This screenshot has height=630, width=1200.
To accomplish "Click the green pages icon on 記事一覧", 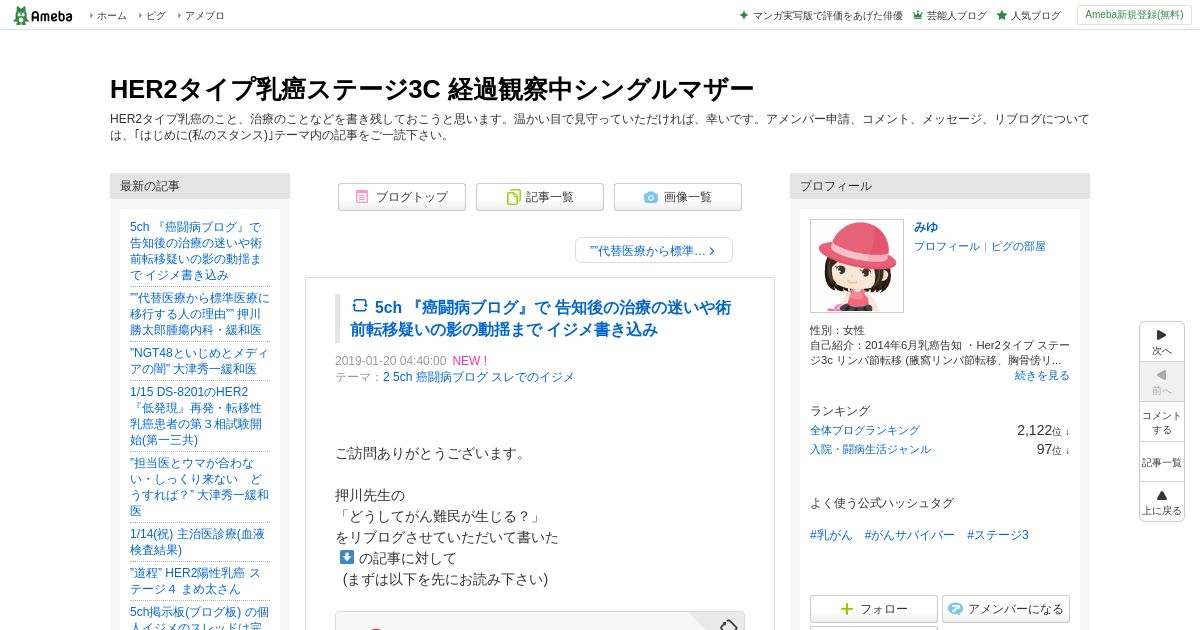I will point(513,197).
